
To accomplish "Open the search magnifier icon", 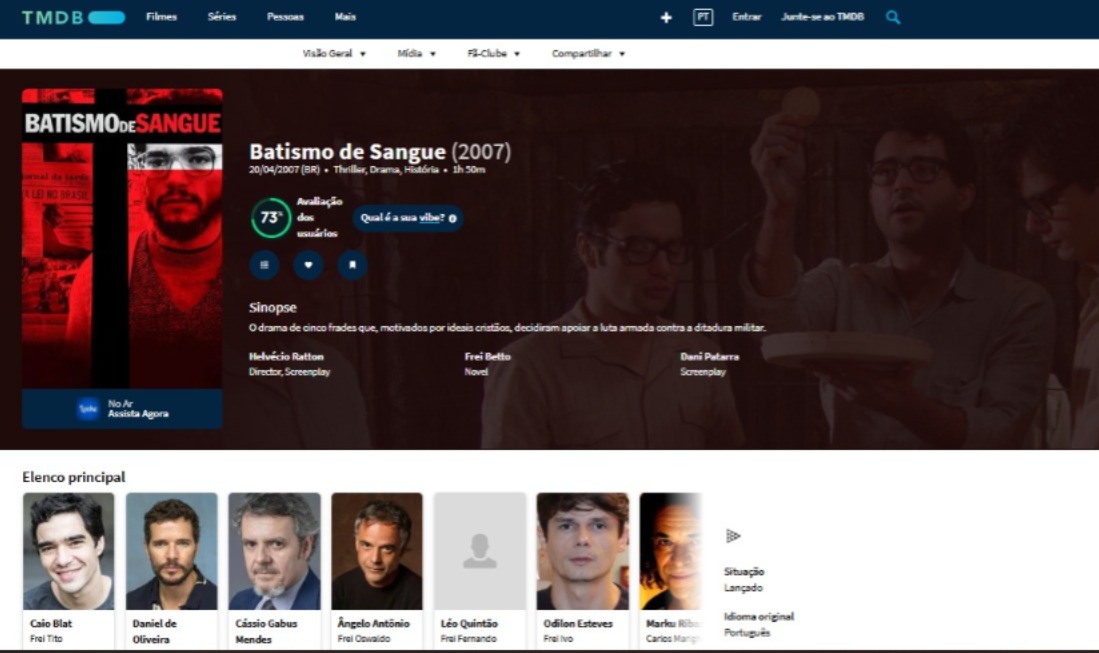I will pos(893,17).
